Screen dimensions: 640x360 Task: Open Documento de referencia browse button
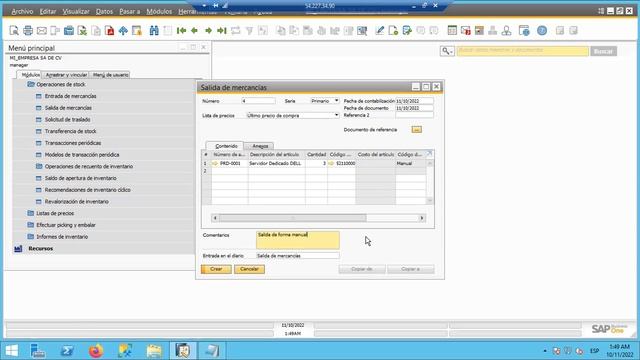pyautogui.click(x=417, y=129)
